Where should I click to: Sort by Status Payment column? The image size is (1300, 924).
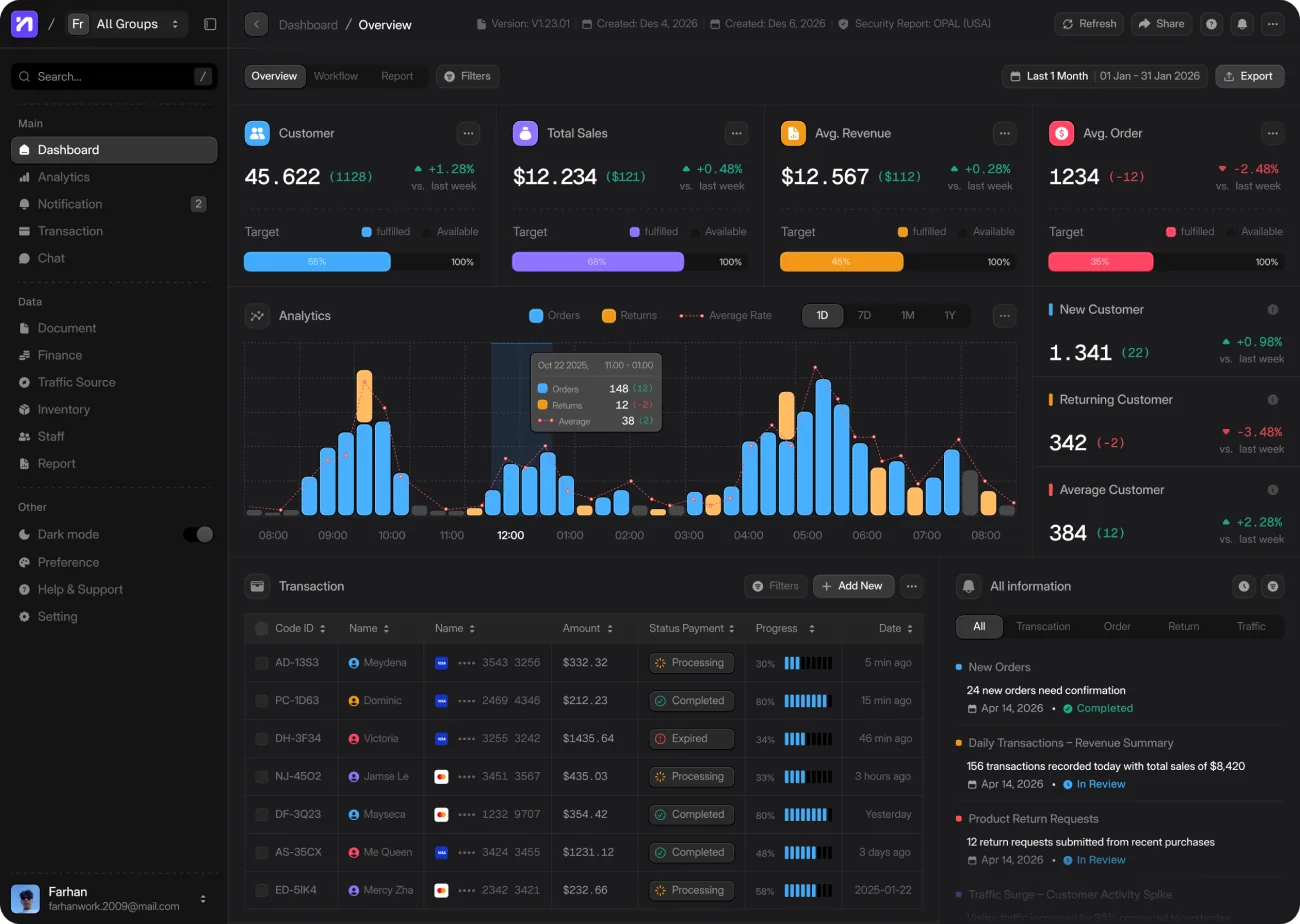pos(692,629)
